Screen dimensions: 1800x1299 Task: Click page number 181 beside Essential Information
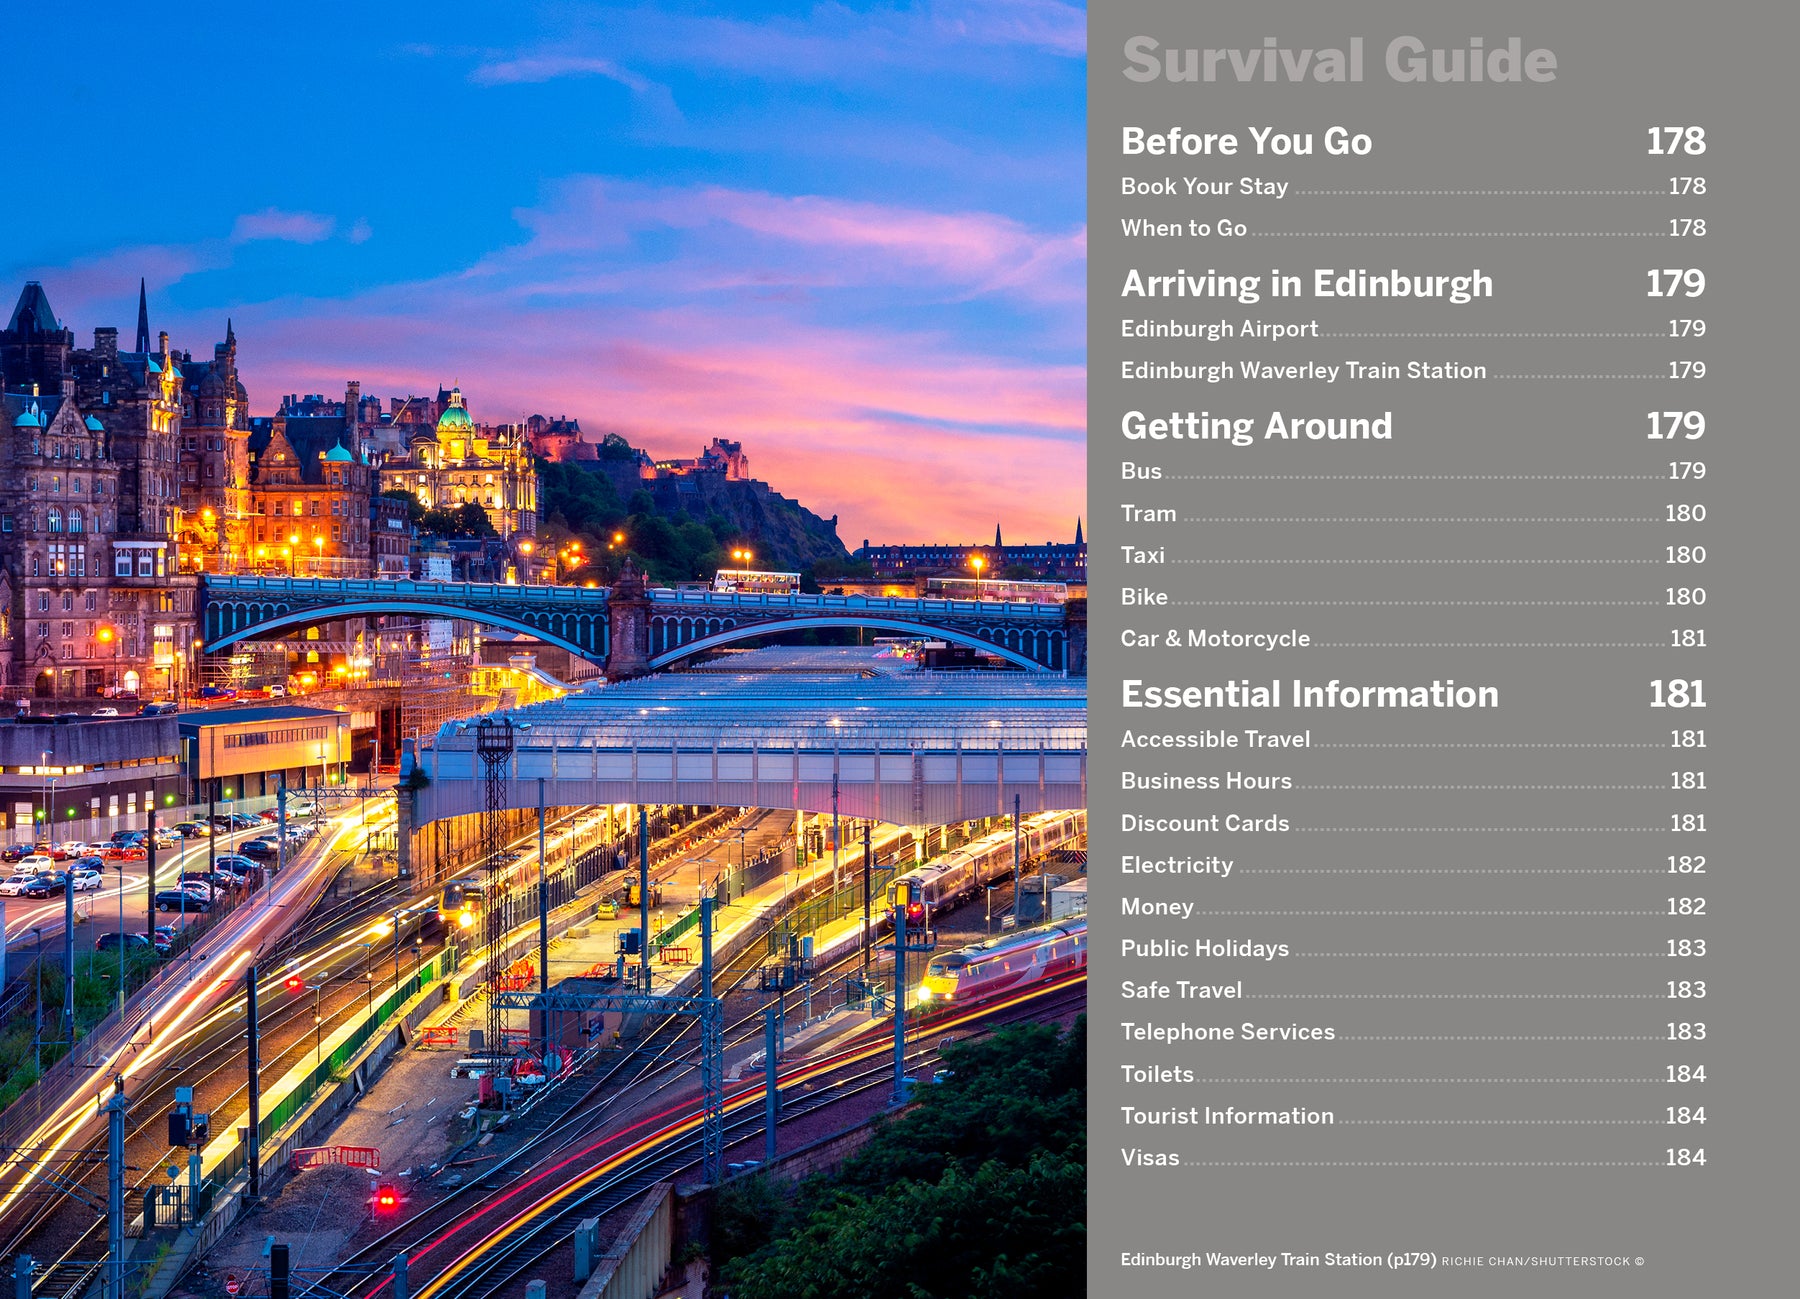(x=1677, y=694)
